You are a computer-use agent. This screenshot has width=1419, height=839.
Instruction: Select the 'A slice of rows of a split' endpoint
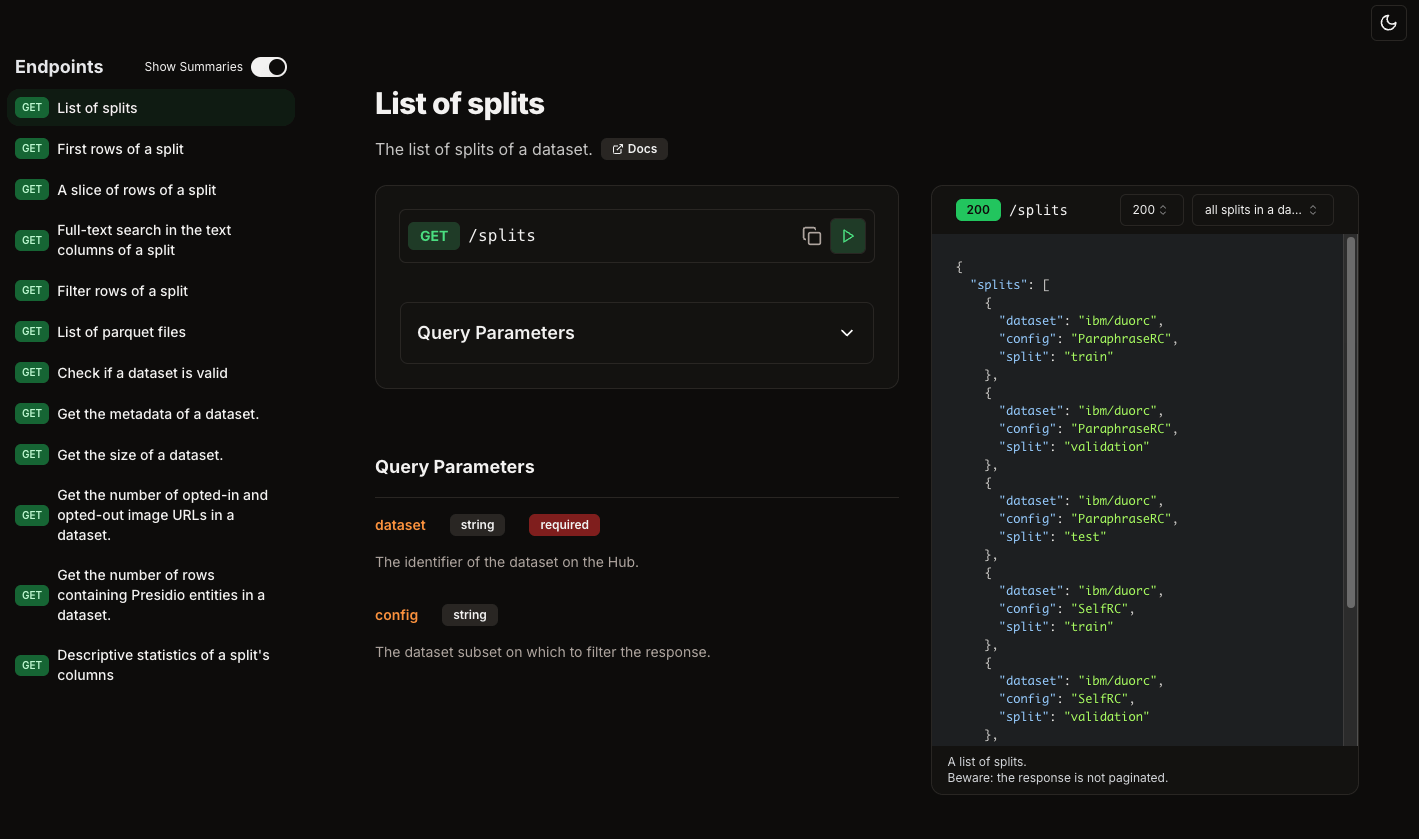136,189
